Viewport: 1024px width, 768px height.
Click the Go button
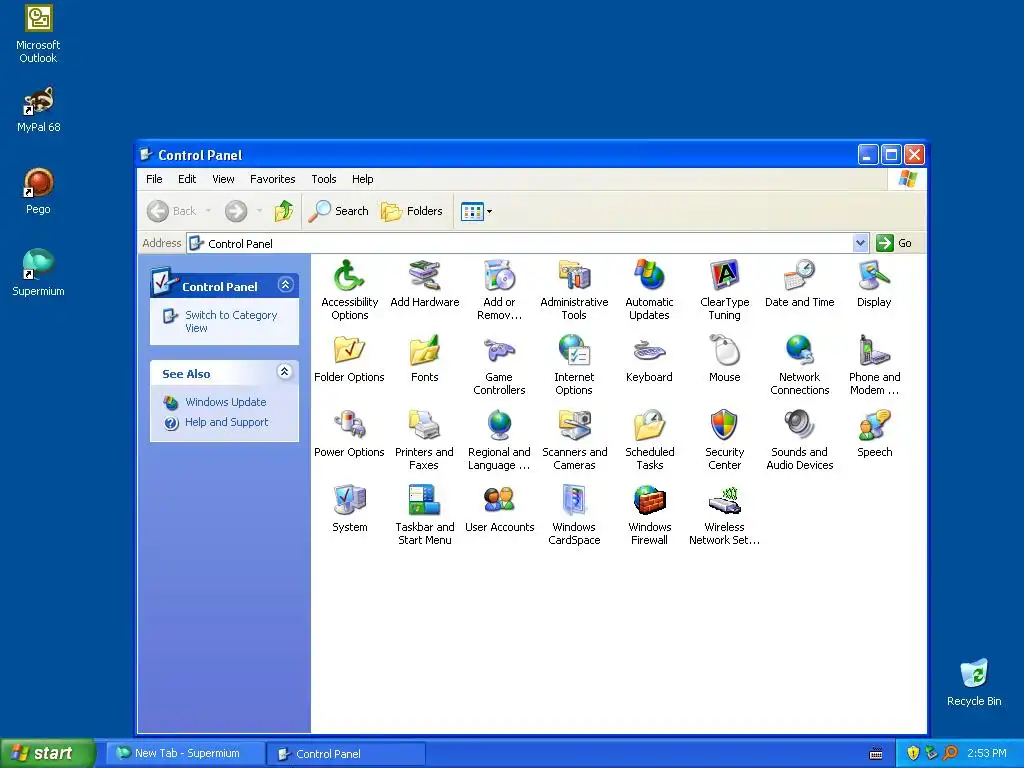[895, 243]
